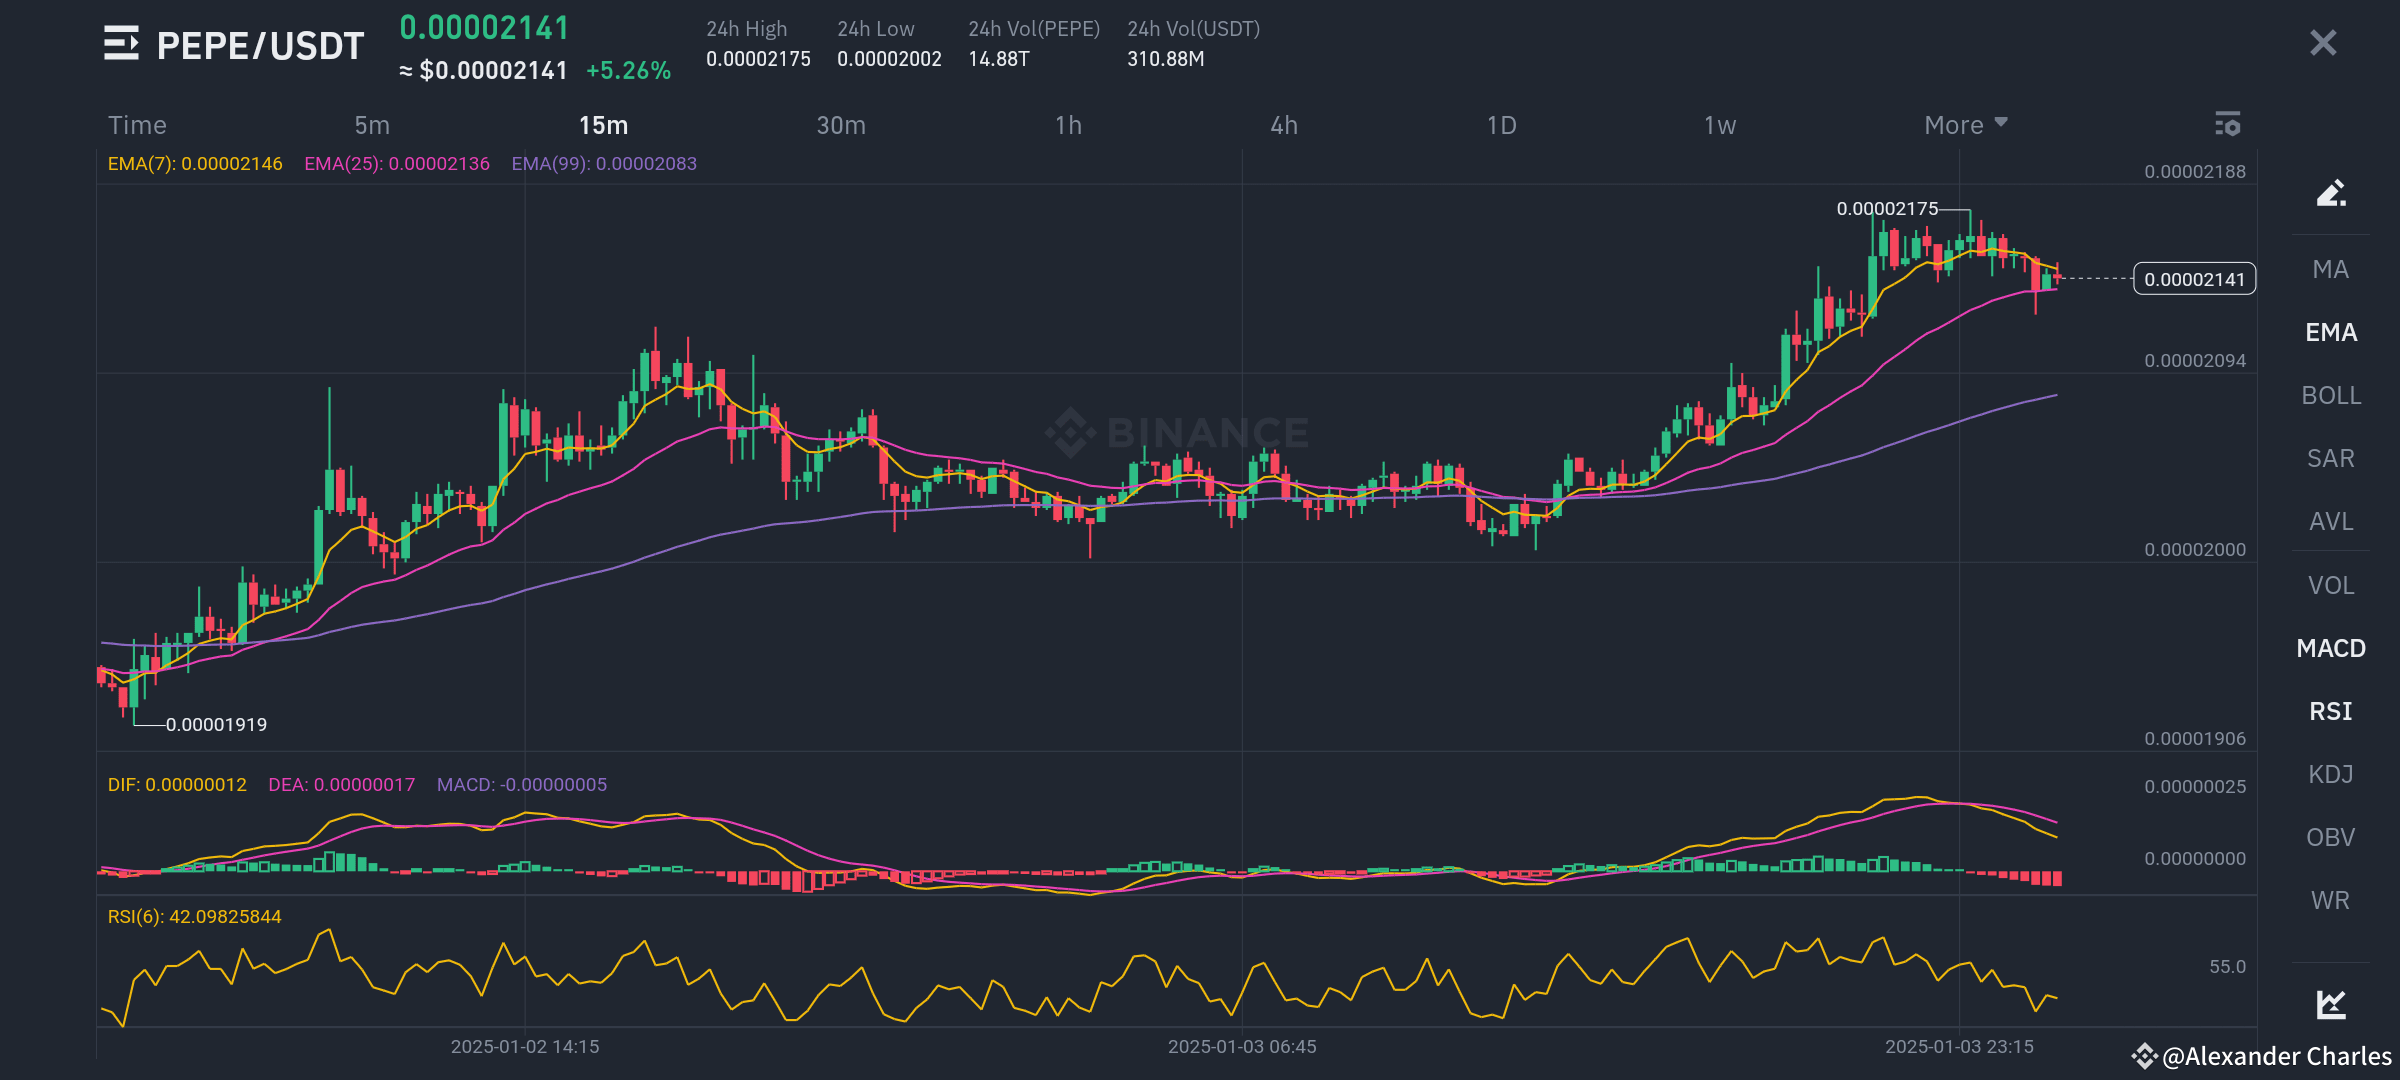This screenshot has height=1080, width=2400.
Task: Turn on the KDJ indicator
Action: pos(2331,774)
